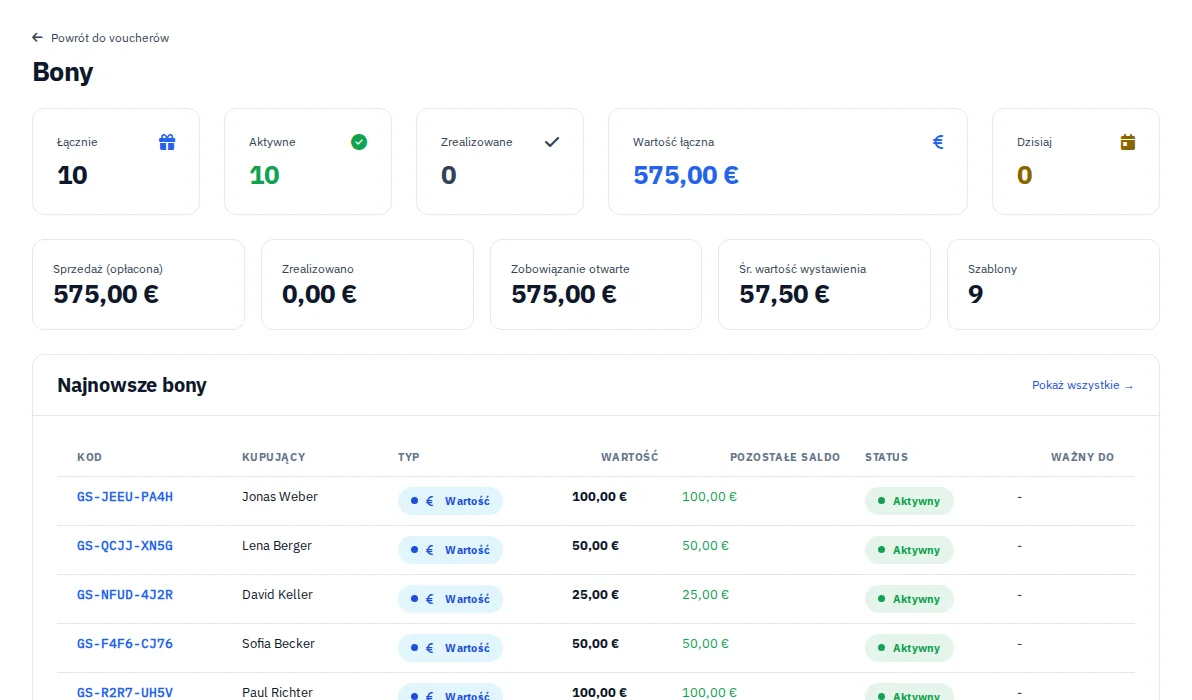Screen dimensions: 1192x700
Task: Click the WAŻNY DO column header
Action: (1083, 457)
